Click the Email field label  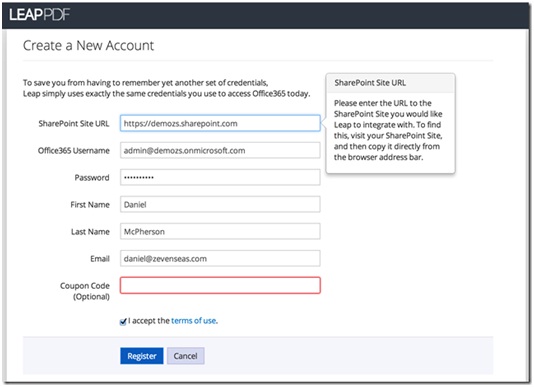tap(100, 259)
